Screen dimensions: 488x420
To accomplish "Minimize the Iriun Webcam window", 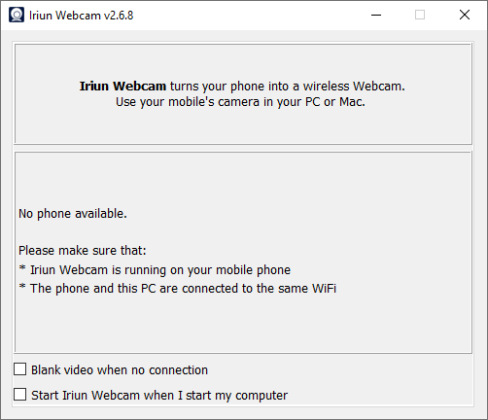I will pos(376,15).
